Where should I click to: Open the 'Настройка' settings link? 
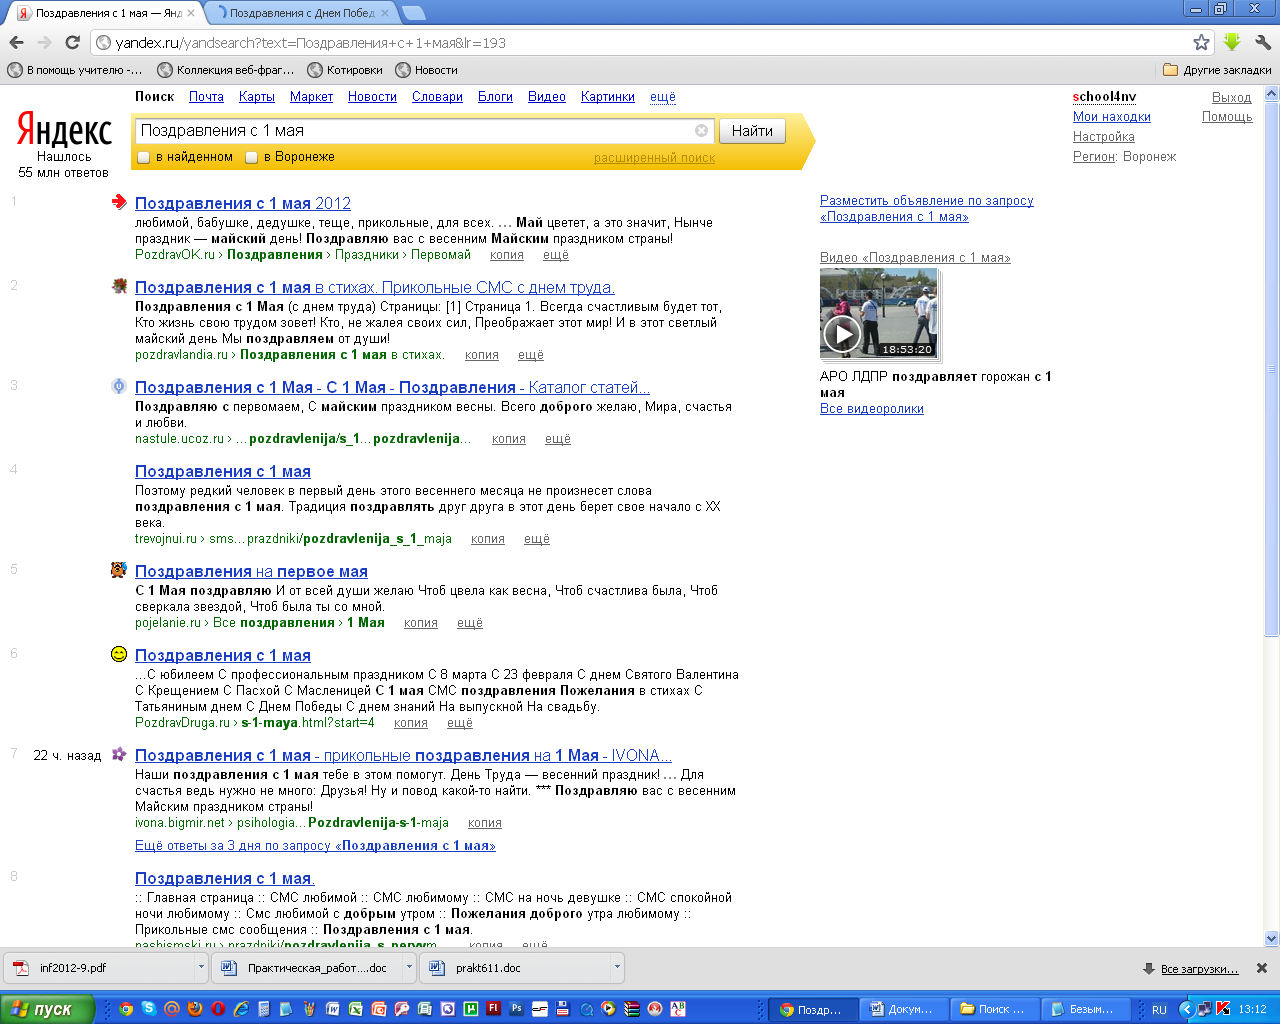(1104, 137)
